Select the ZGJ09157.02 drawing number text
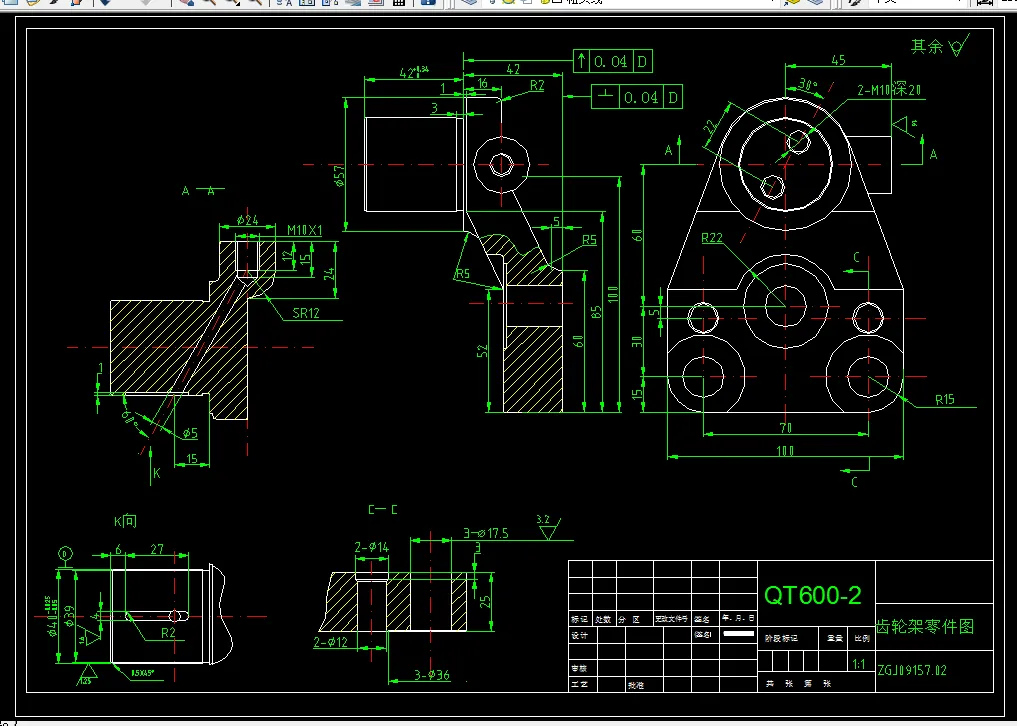 912,670
